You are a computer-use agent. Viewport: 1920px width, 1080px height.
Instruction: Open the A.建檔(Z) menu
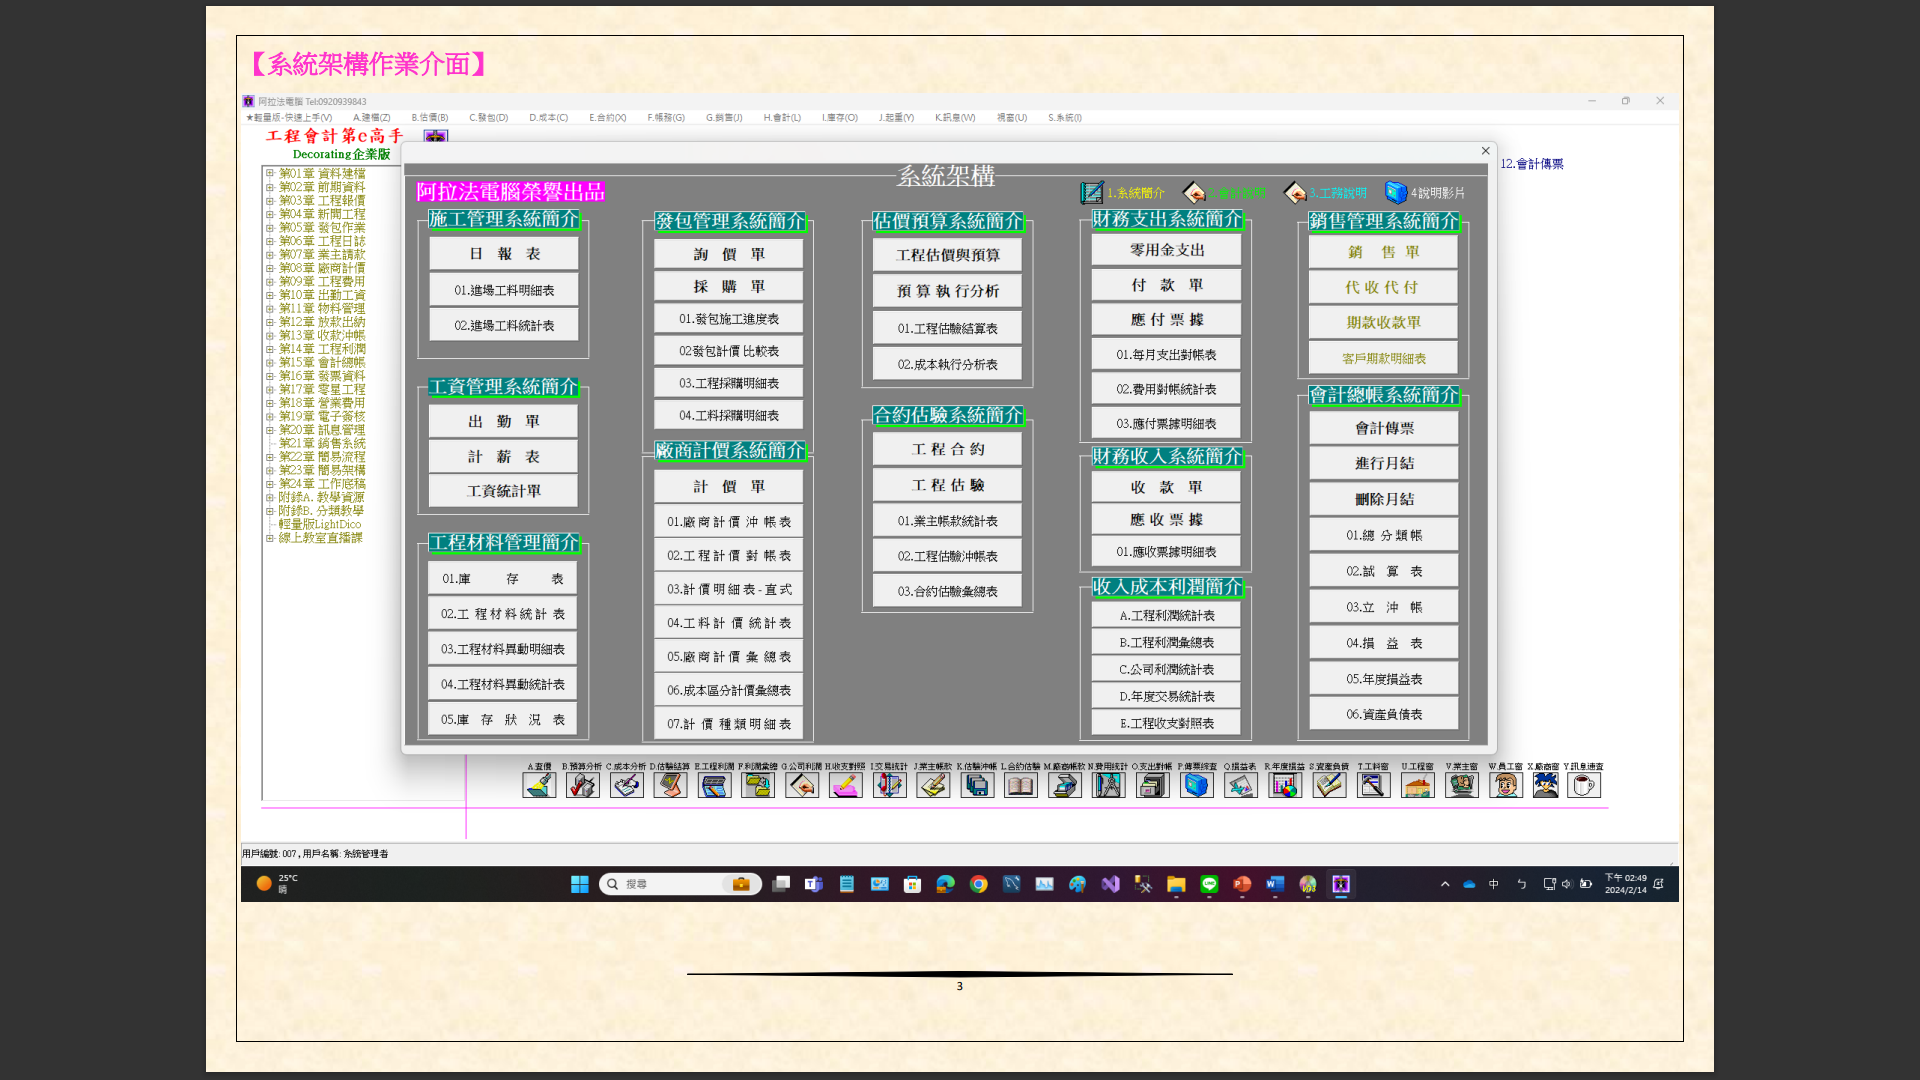coord(371,117)
